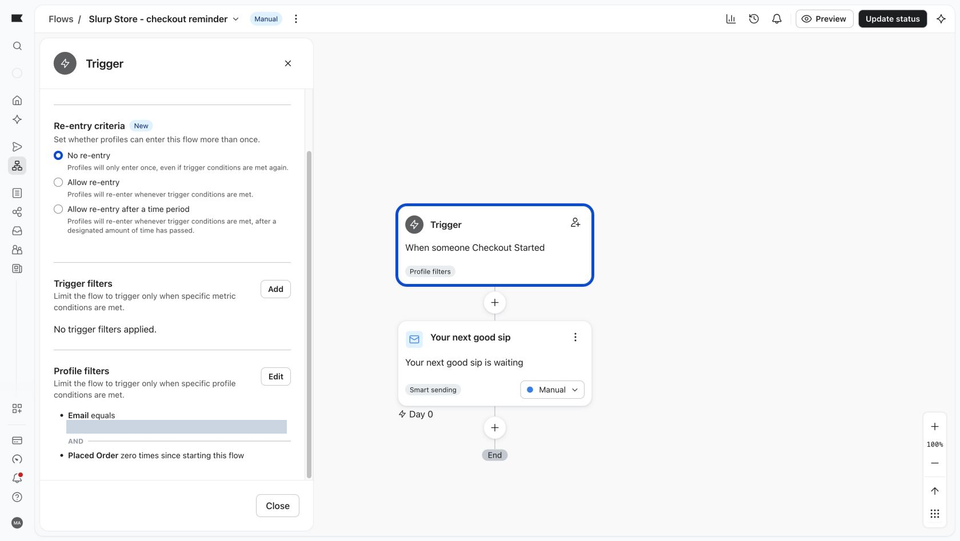The image size is (960, 541).
Task: Open the MA account avatar
Action: pyautogui.click(x=17, y=523)
